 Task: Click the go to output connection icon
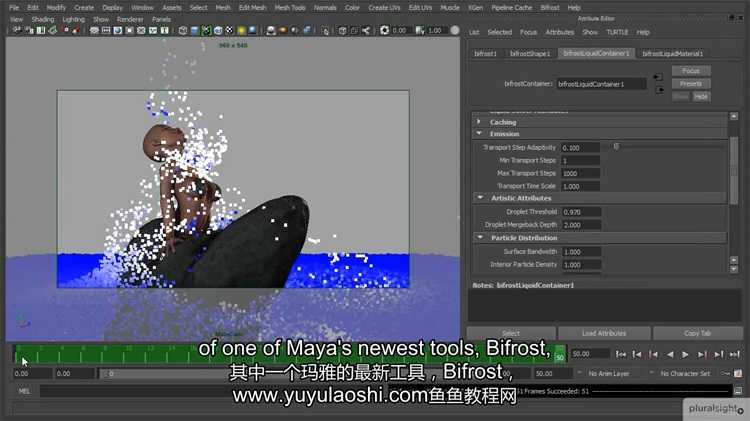[660, 90]
